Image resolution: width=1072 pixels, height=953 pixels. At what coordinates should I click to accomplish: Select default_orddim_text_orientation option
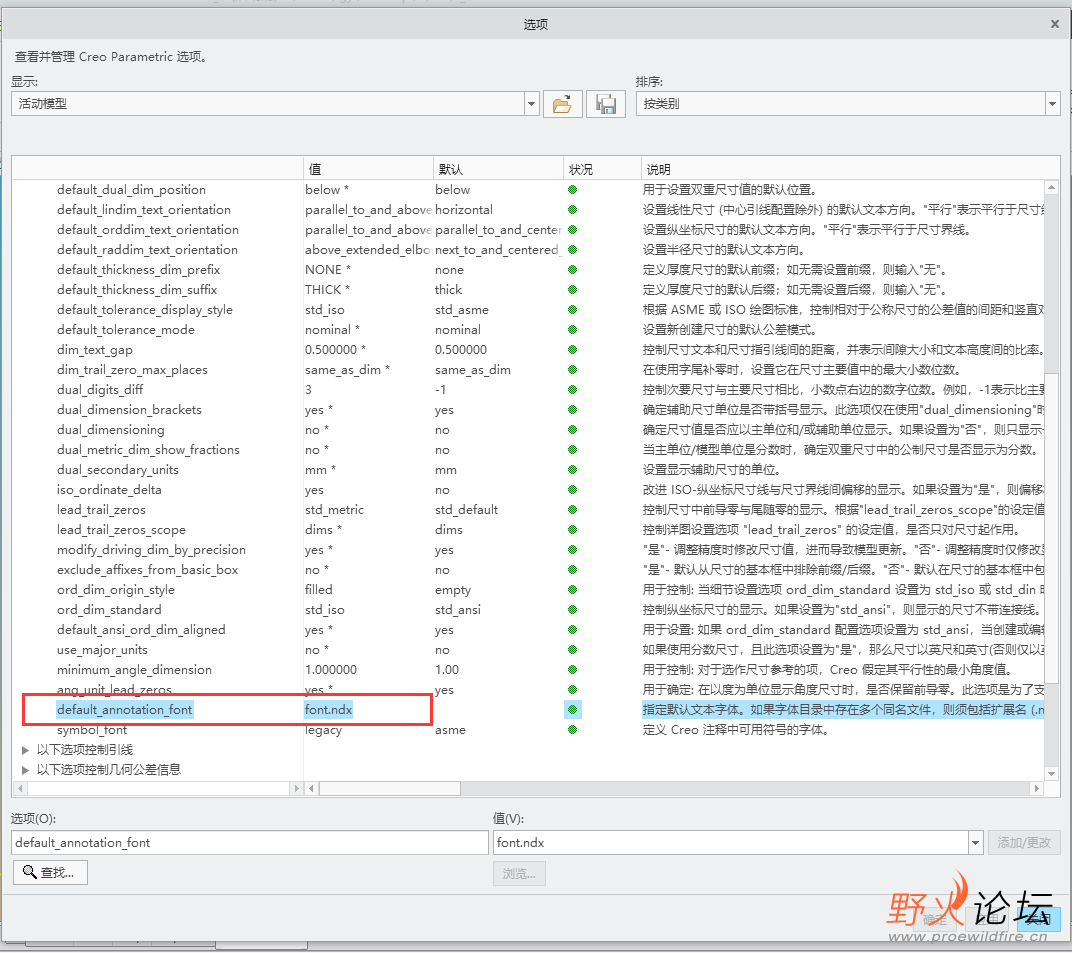(148, 230)
